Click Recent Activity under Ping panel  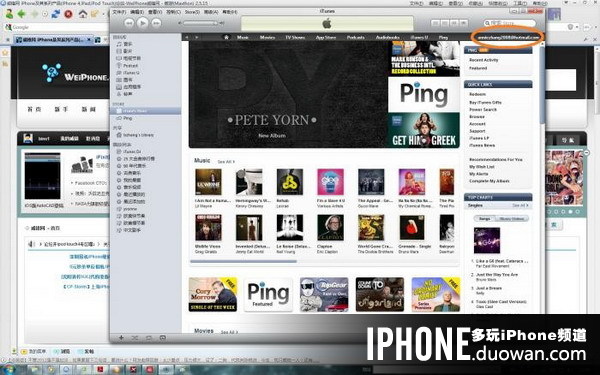(x=484, y=60)
